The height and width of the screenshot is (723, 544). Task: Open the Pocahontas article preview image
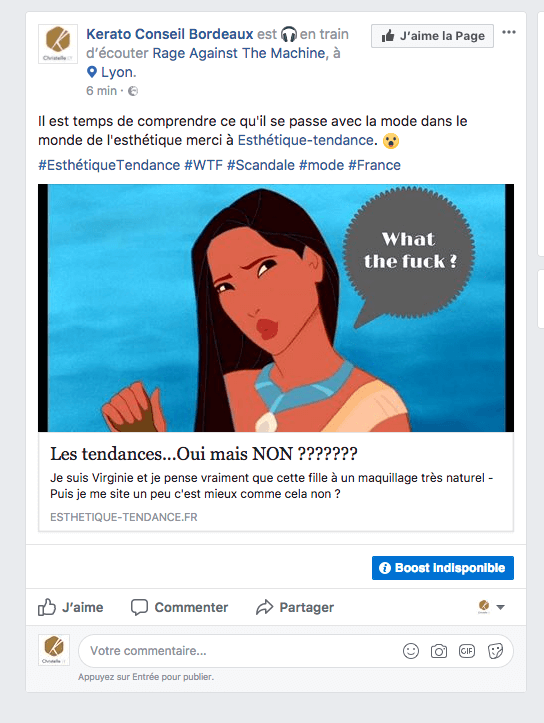coord(276,308)
